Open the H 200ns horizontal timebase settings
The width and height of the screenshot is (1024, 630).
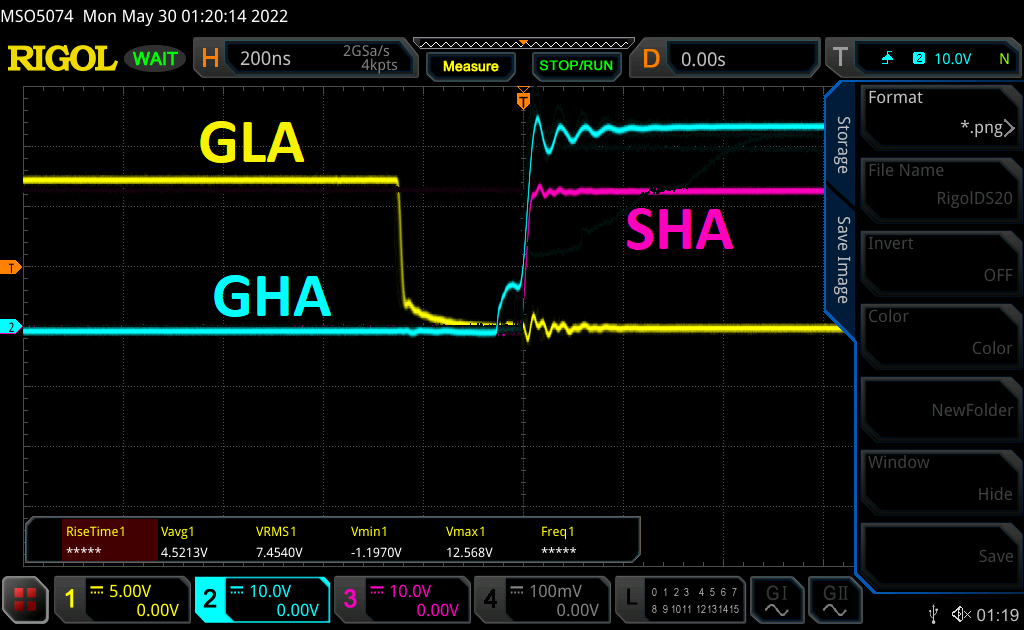click(x=306, y=58)
